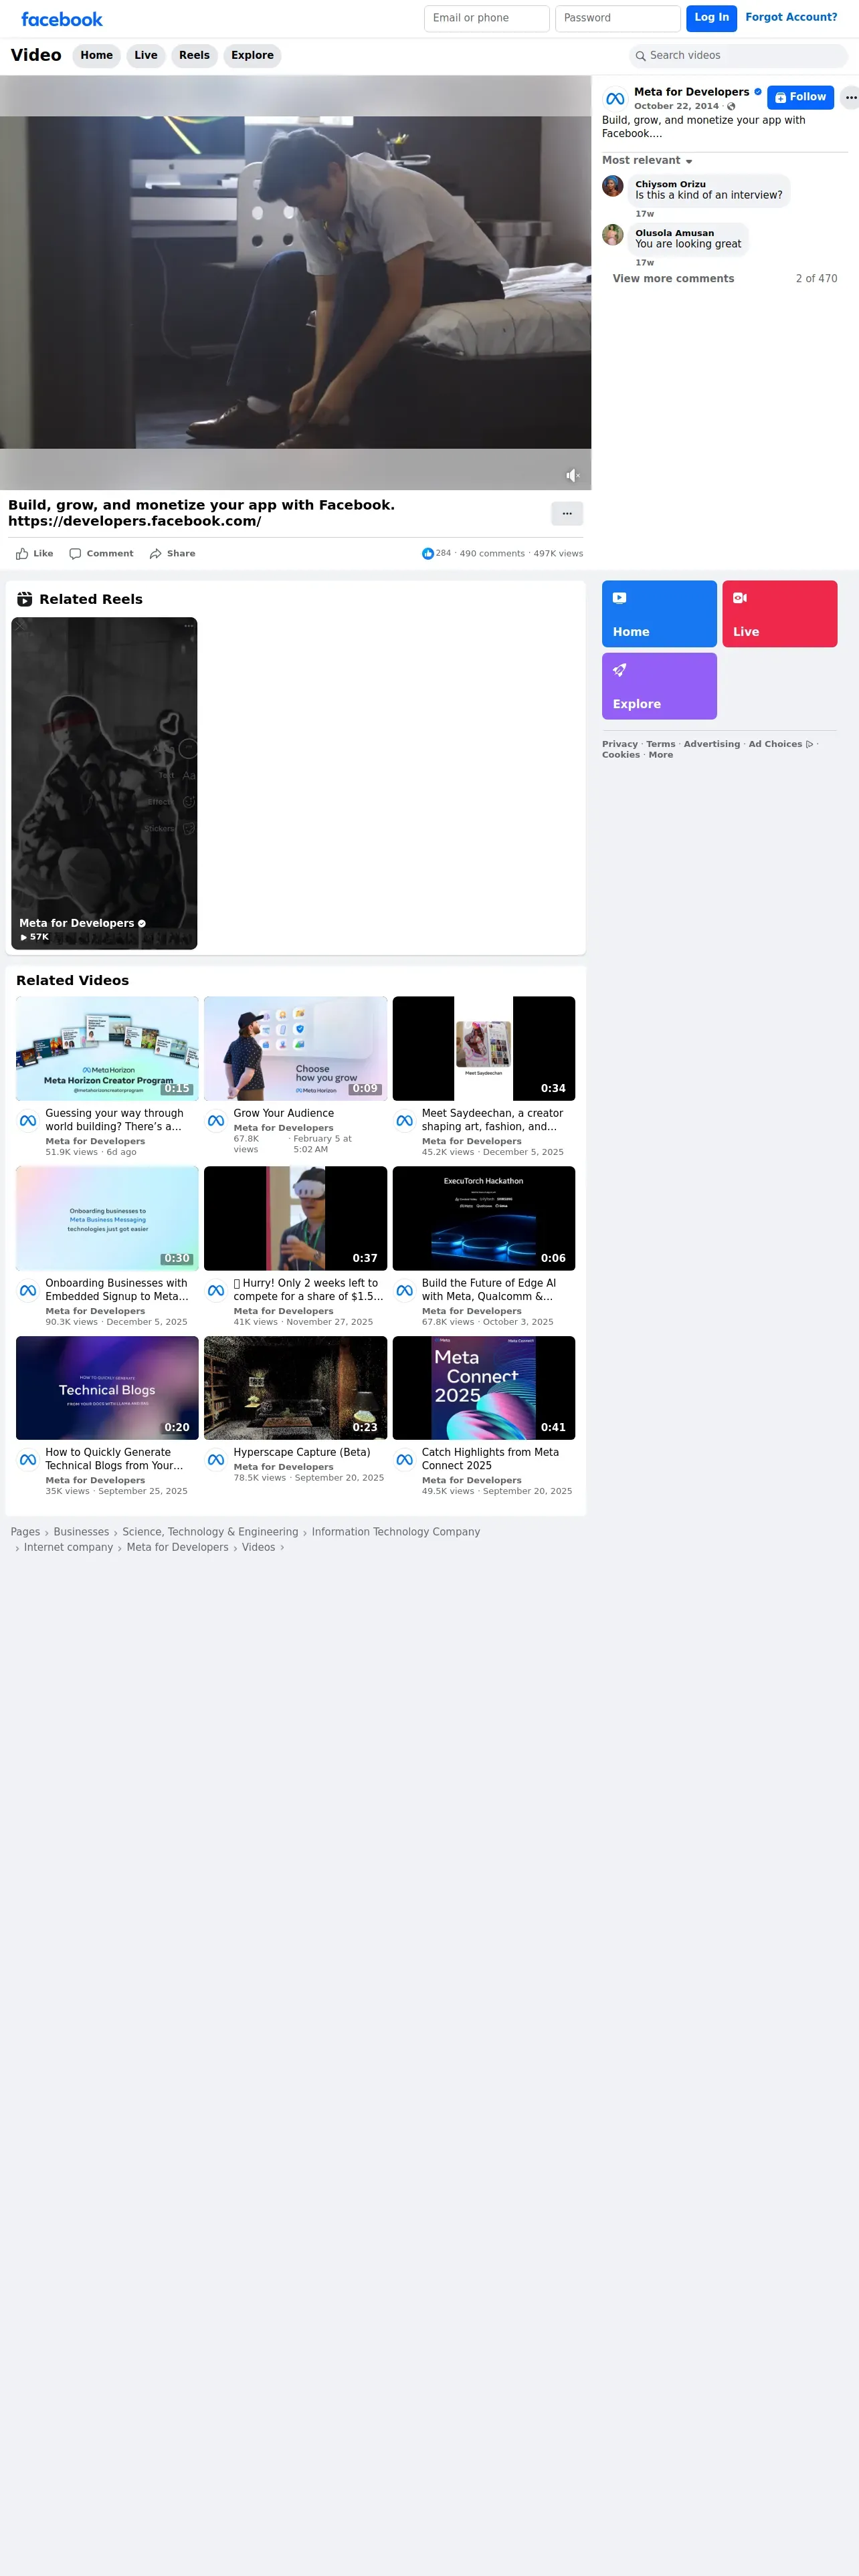Play the related reel with 57K views
Screen dimensions: 859x2576
click(104, 783)
